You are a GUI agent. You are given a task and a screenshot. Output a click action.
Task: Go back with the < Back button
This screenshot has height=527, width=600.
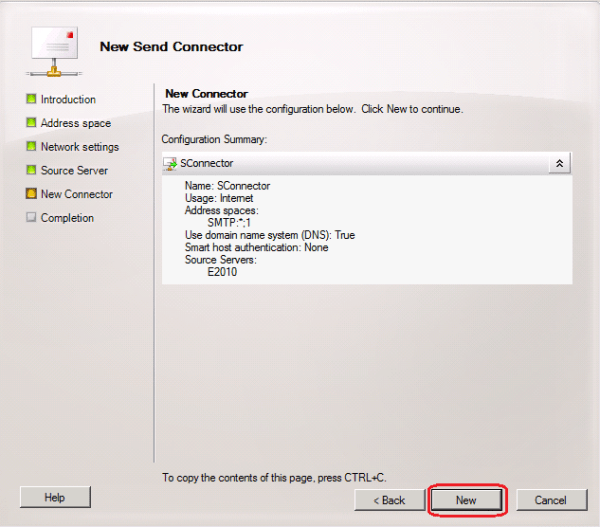[x=388, y=499]
